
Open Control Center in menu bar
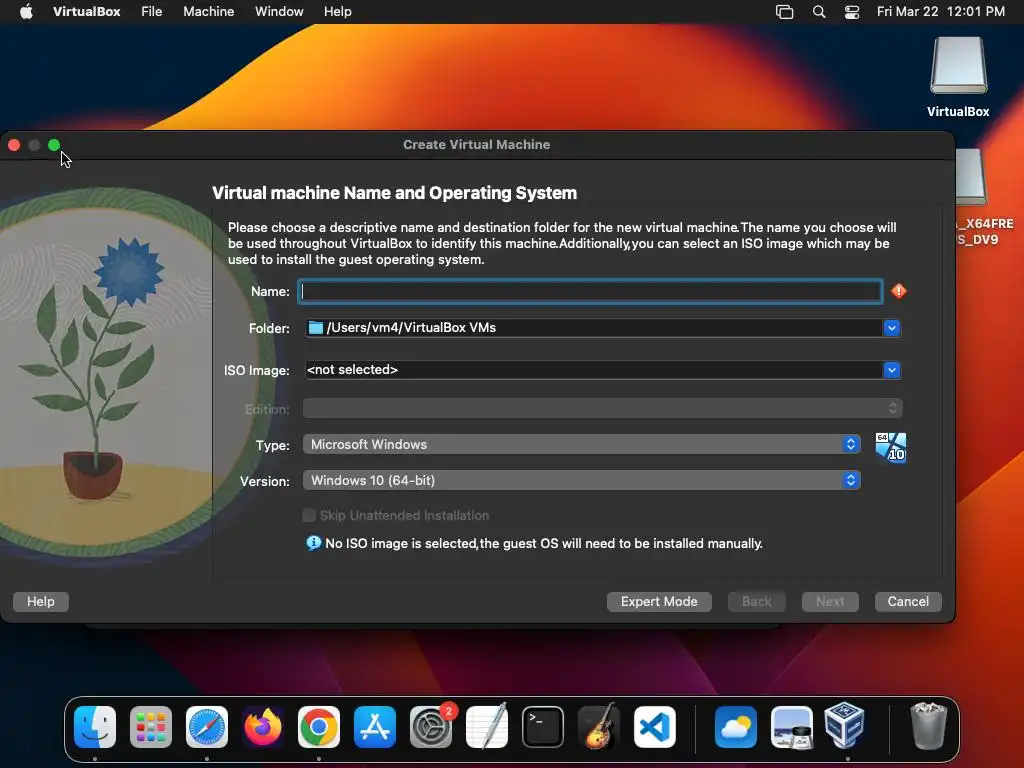852,12
